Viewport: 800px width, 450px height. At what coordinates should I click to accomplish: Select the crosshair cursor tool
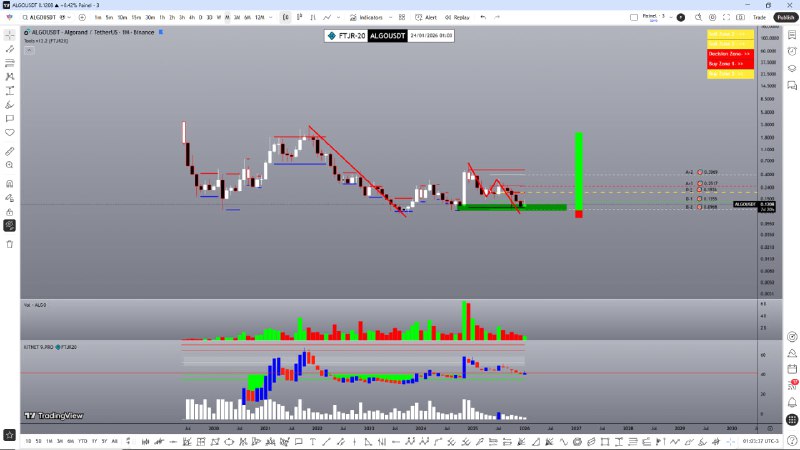click(x=10, y=33)
